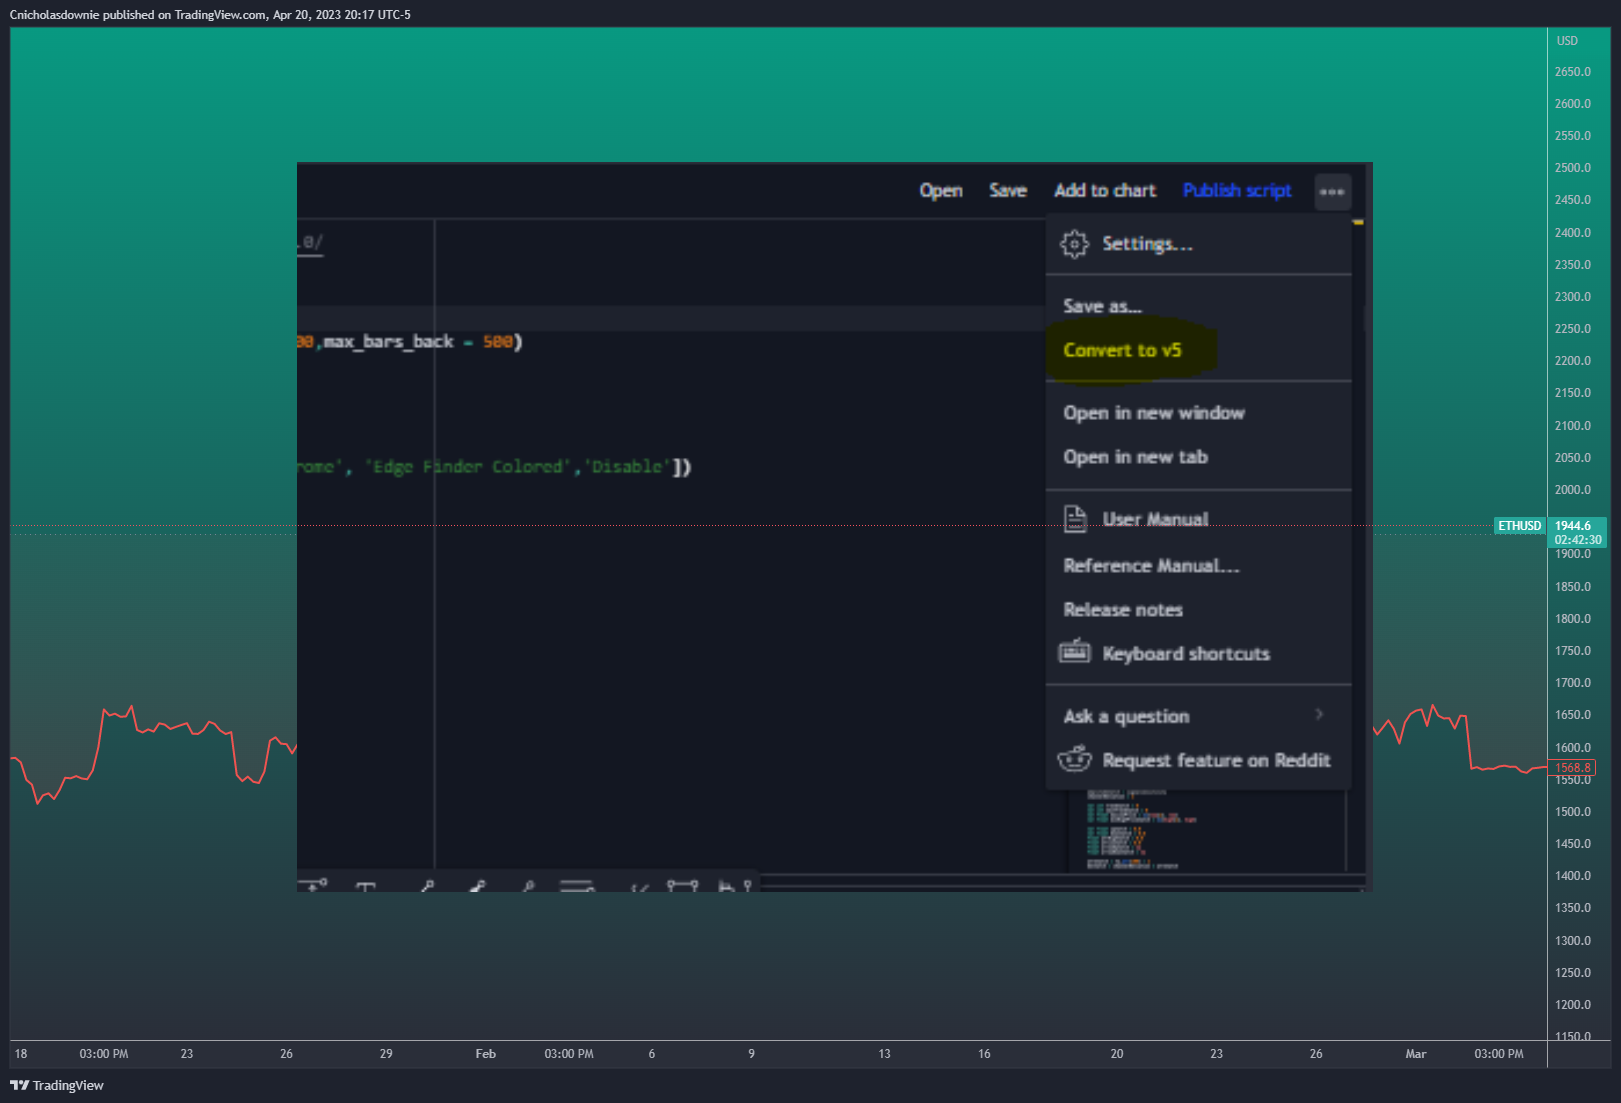
Task: Click the Feb label on time axis
Action: point(486,1053)
